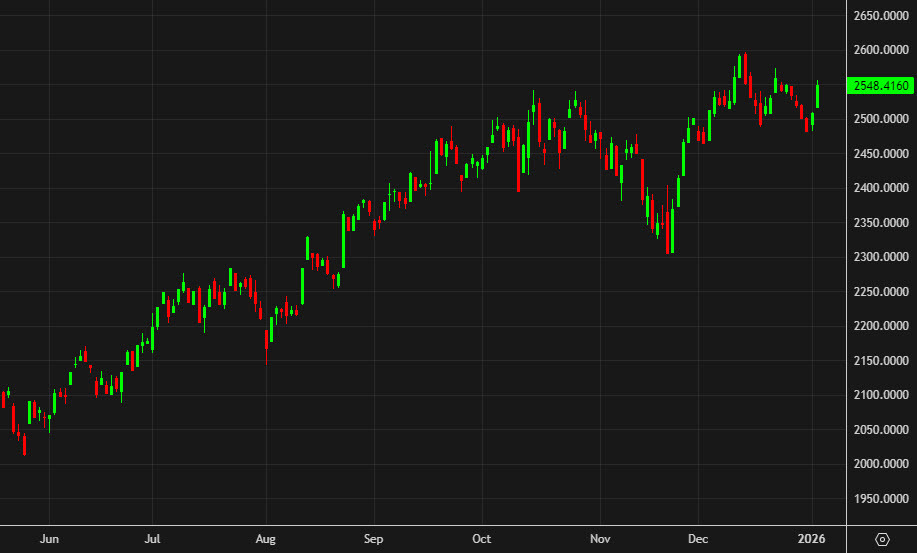This screenshot has height=553, width=917.
Task: Click the Aug label on time axis
Action: click(x=266, y=539)
